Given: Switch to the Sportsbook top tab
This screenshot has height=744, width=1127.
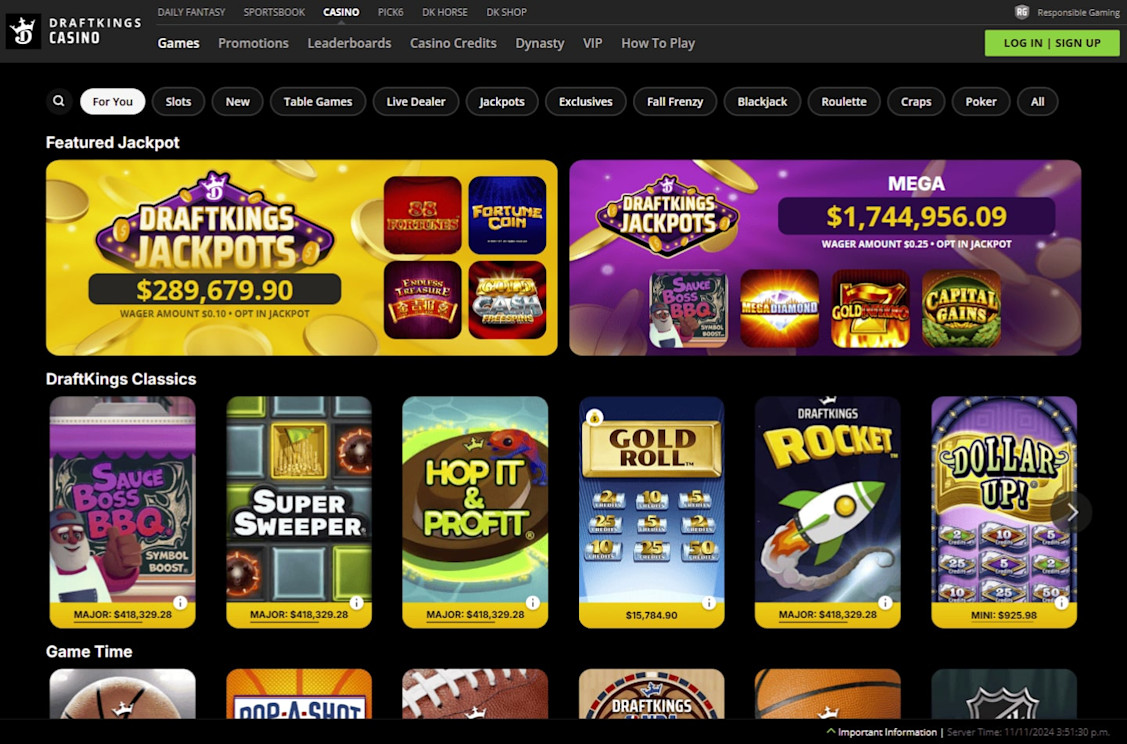Looking at the screenshot, I should [x=274, y=12].
